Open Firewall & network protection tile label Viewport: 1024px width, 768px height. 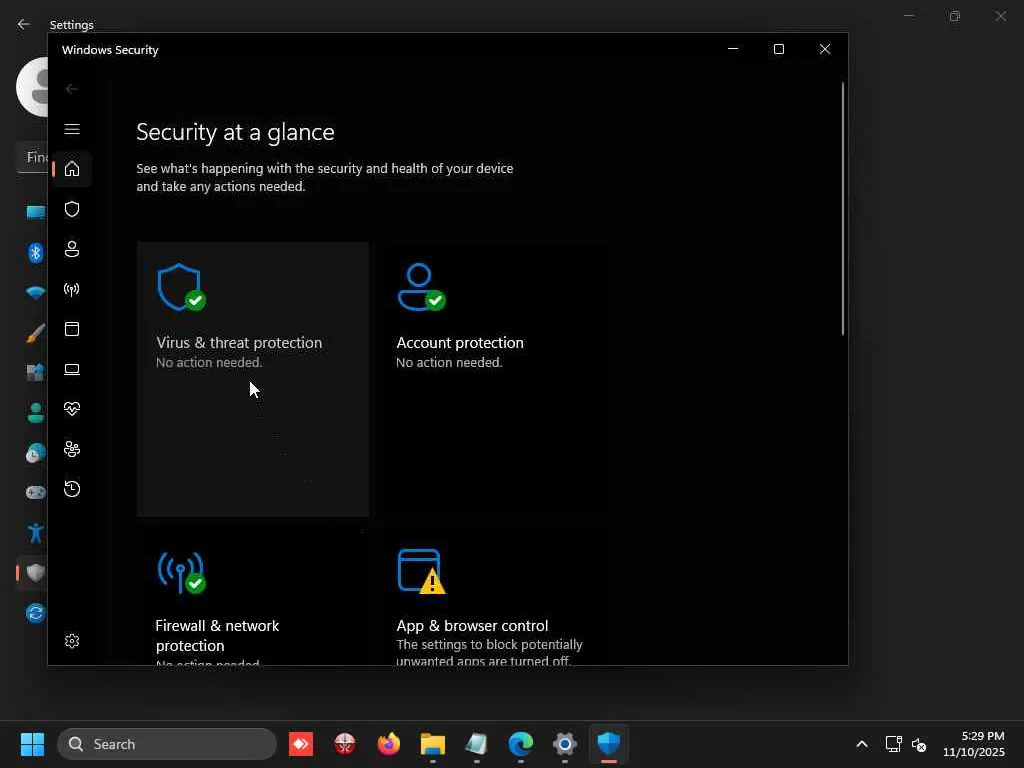[217, 635]
